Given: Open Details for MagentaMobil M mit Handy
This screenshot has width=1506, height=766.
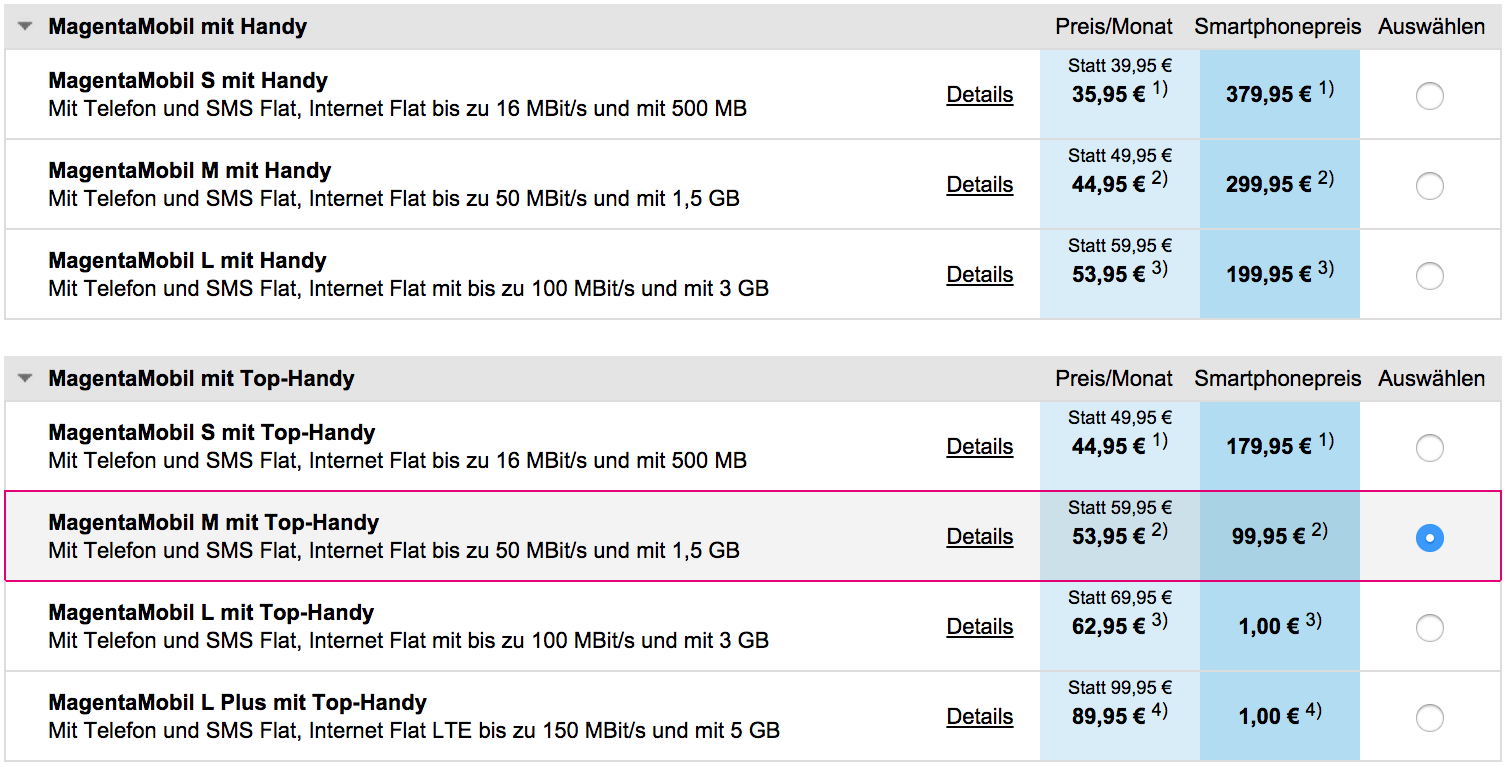Looking at the screenshot, I should coord(980,185).
